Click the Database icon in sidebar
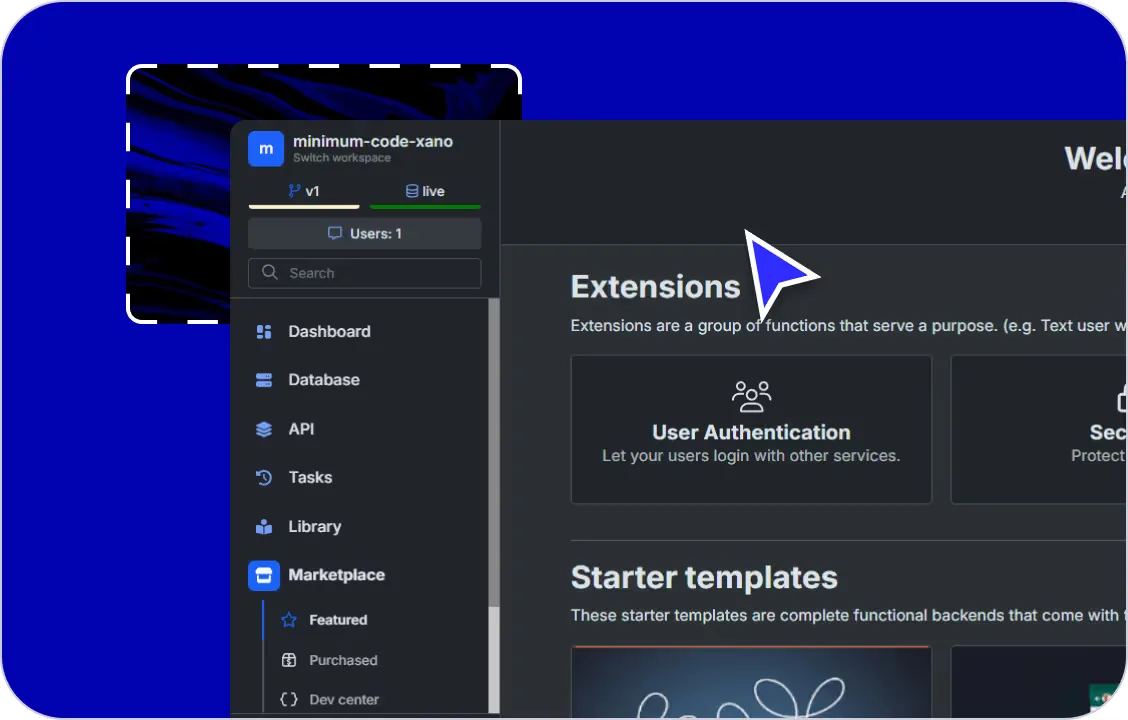The width and height of the screenshot is (1128, 720). pos(264,380)
